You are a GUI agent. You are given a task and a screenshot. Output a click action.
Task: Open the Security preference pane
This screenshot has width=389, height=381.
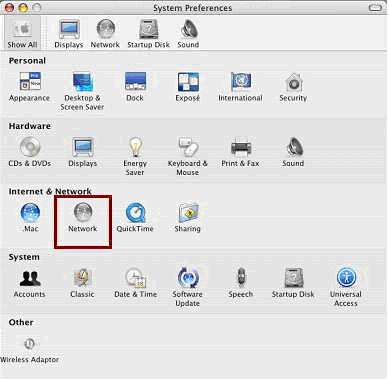[293, 87]
